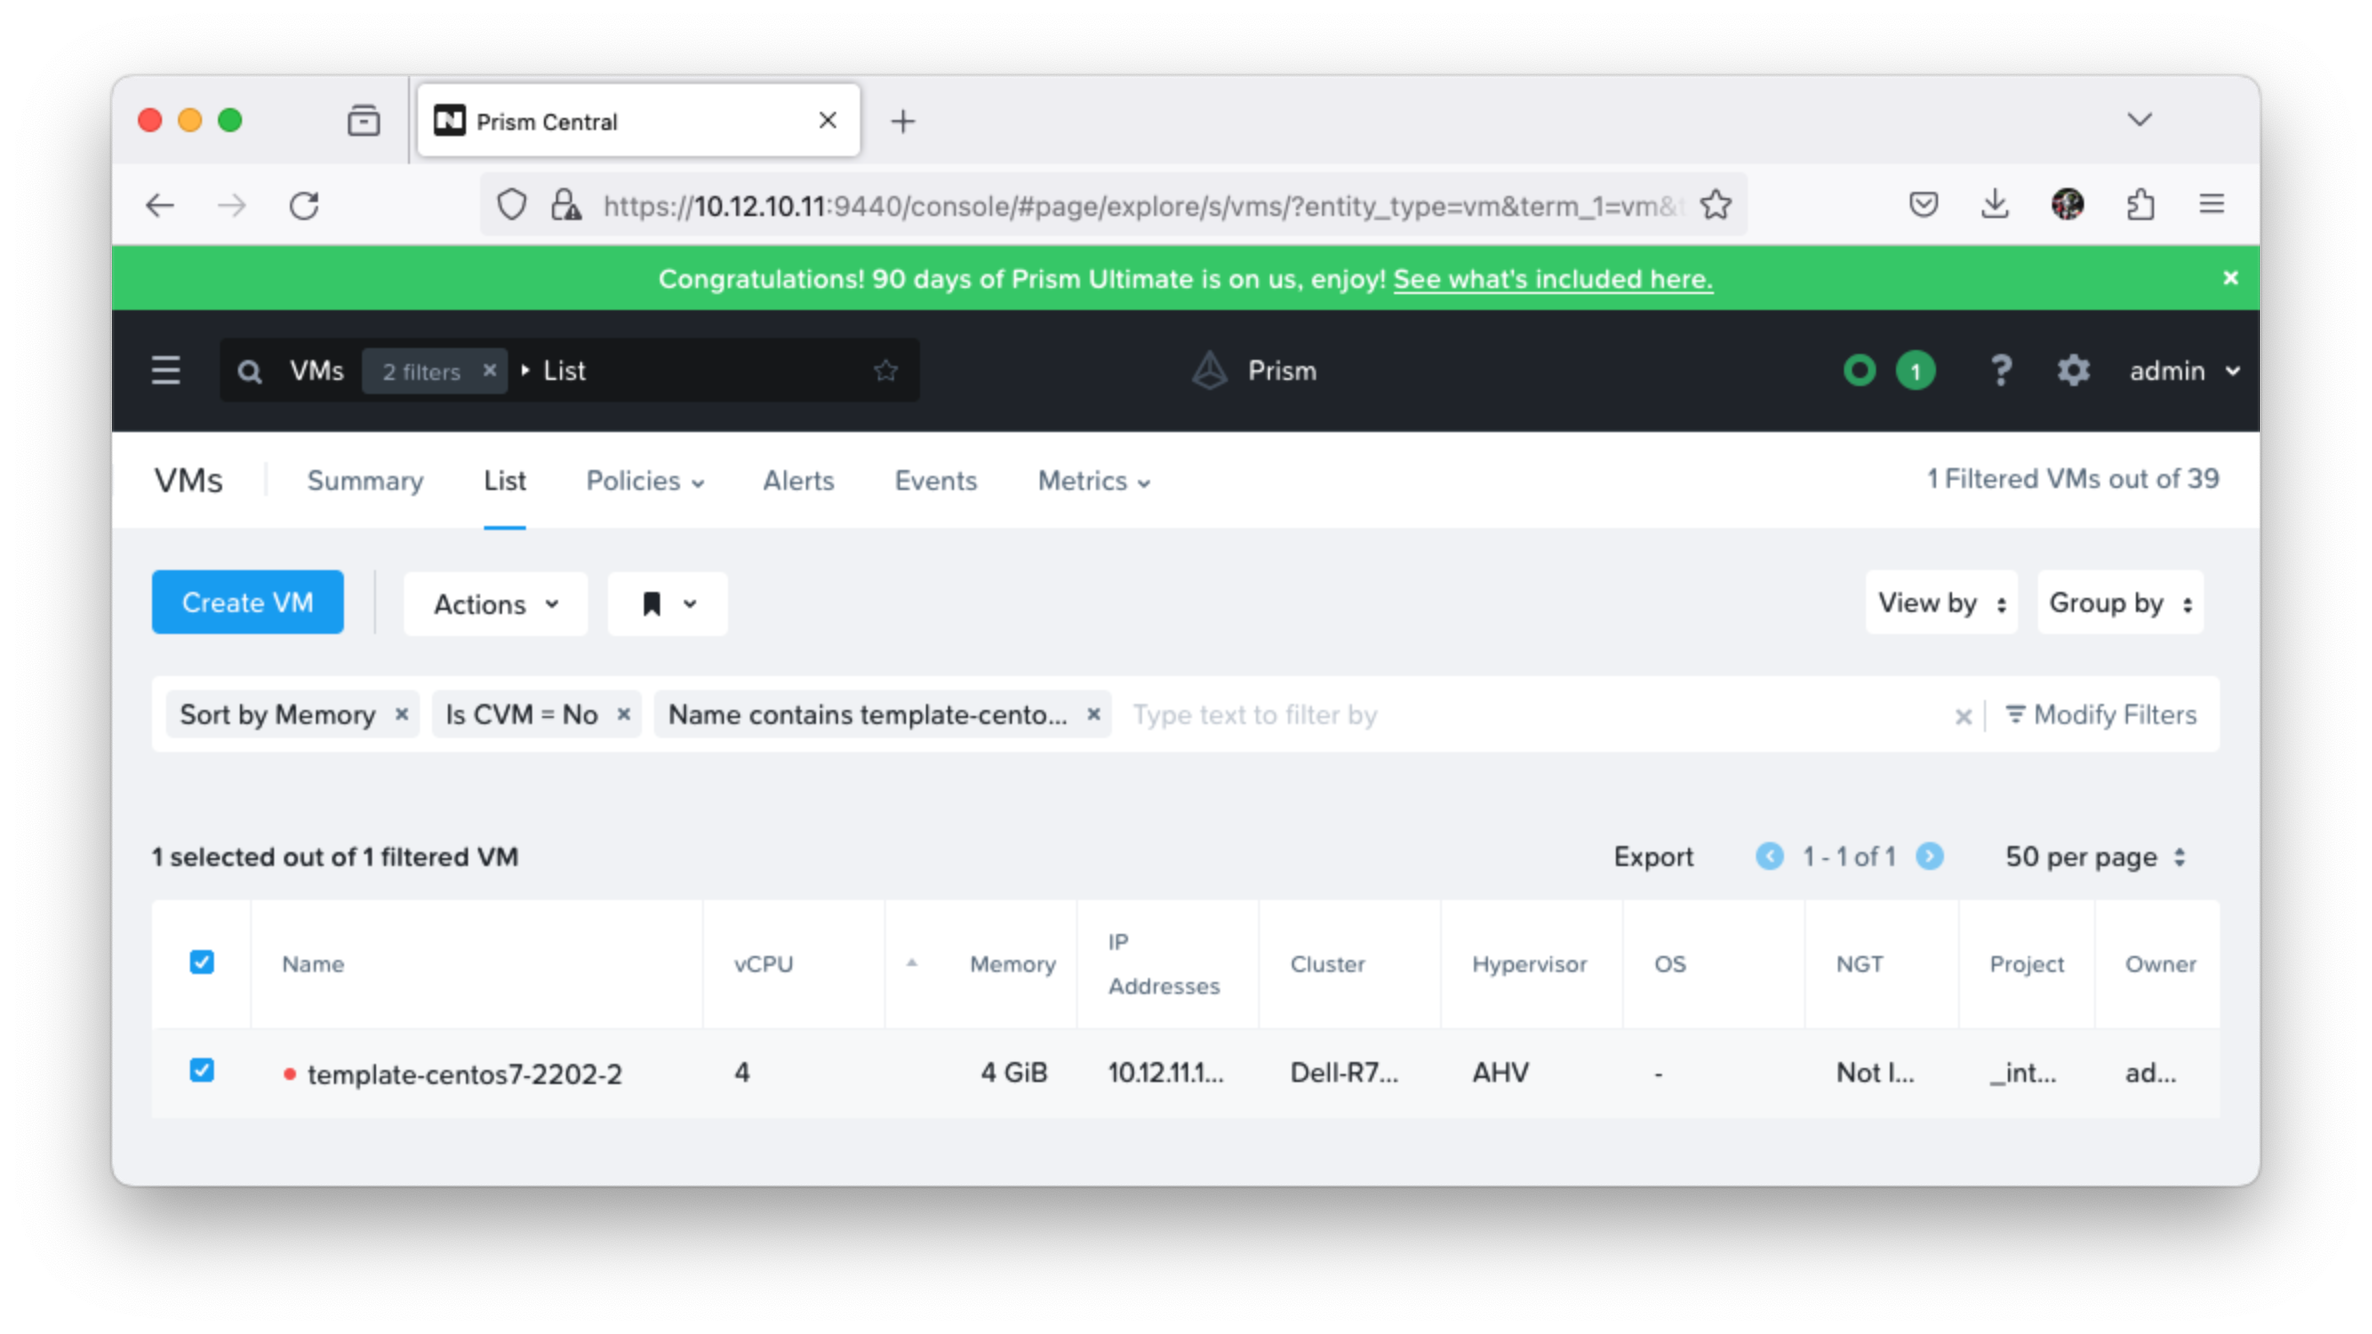Open Prism settings gear
Screen dimensions: 2372x1334
tap(2073, 371)
